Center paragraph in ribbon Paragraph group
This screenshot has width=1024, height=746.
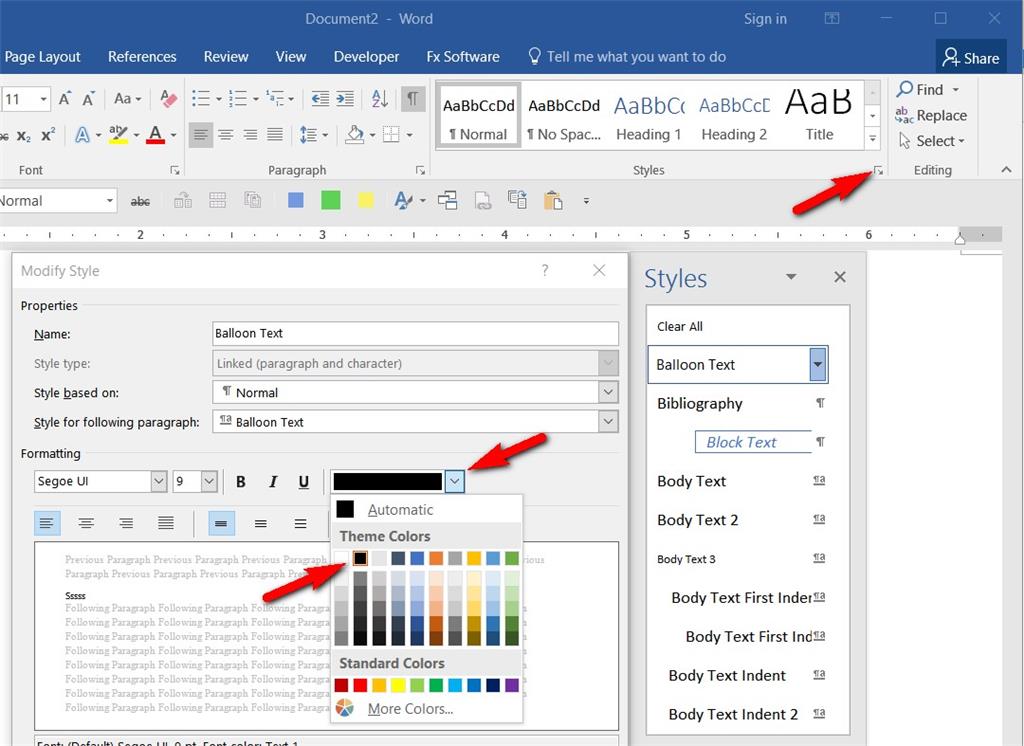(x=226, y=135)
